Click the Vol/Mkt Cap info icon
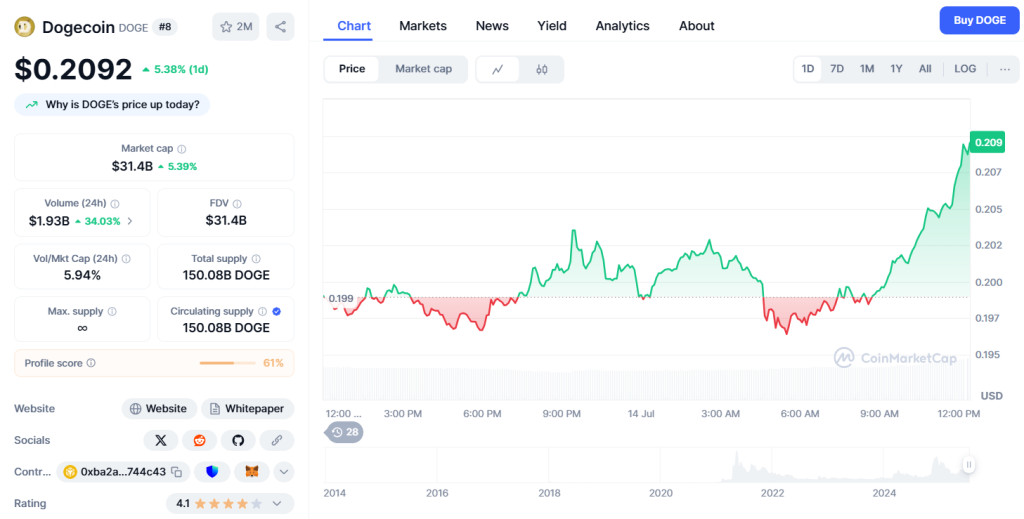Viewport: 1024px width, 519px height. (x=126, y=259)
